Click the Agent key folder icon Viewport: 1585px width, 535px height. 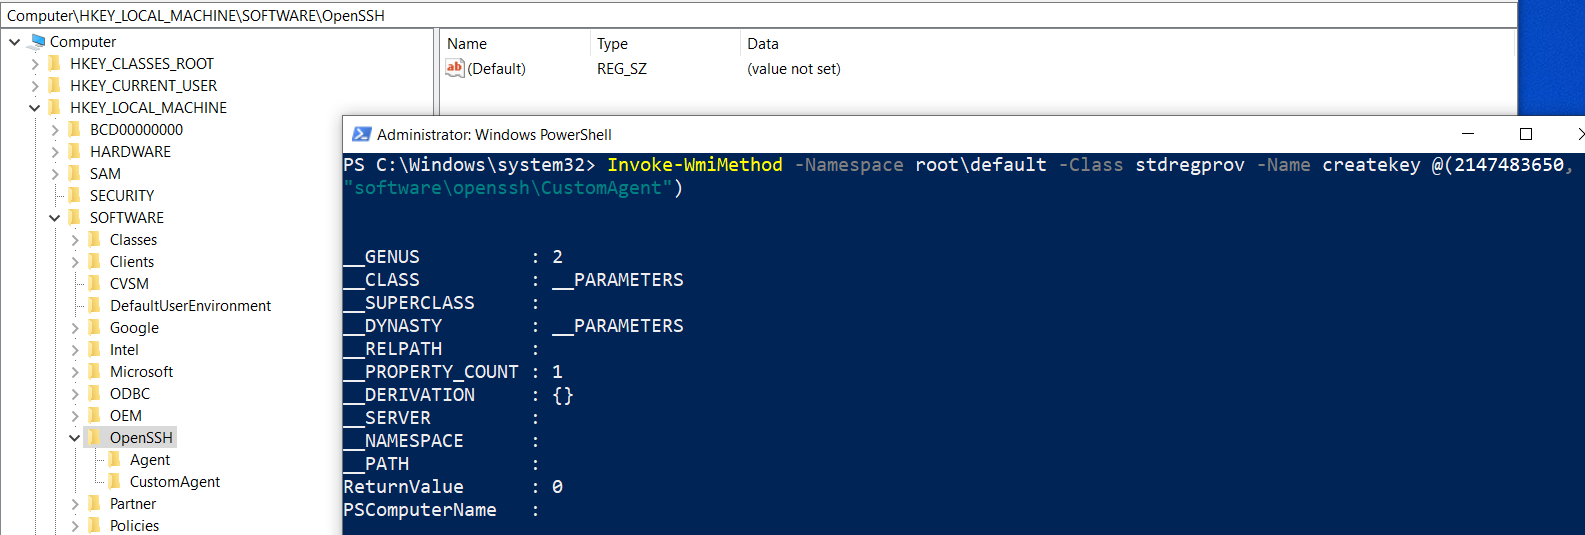tap(114, 459)
